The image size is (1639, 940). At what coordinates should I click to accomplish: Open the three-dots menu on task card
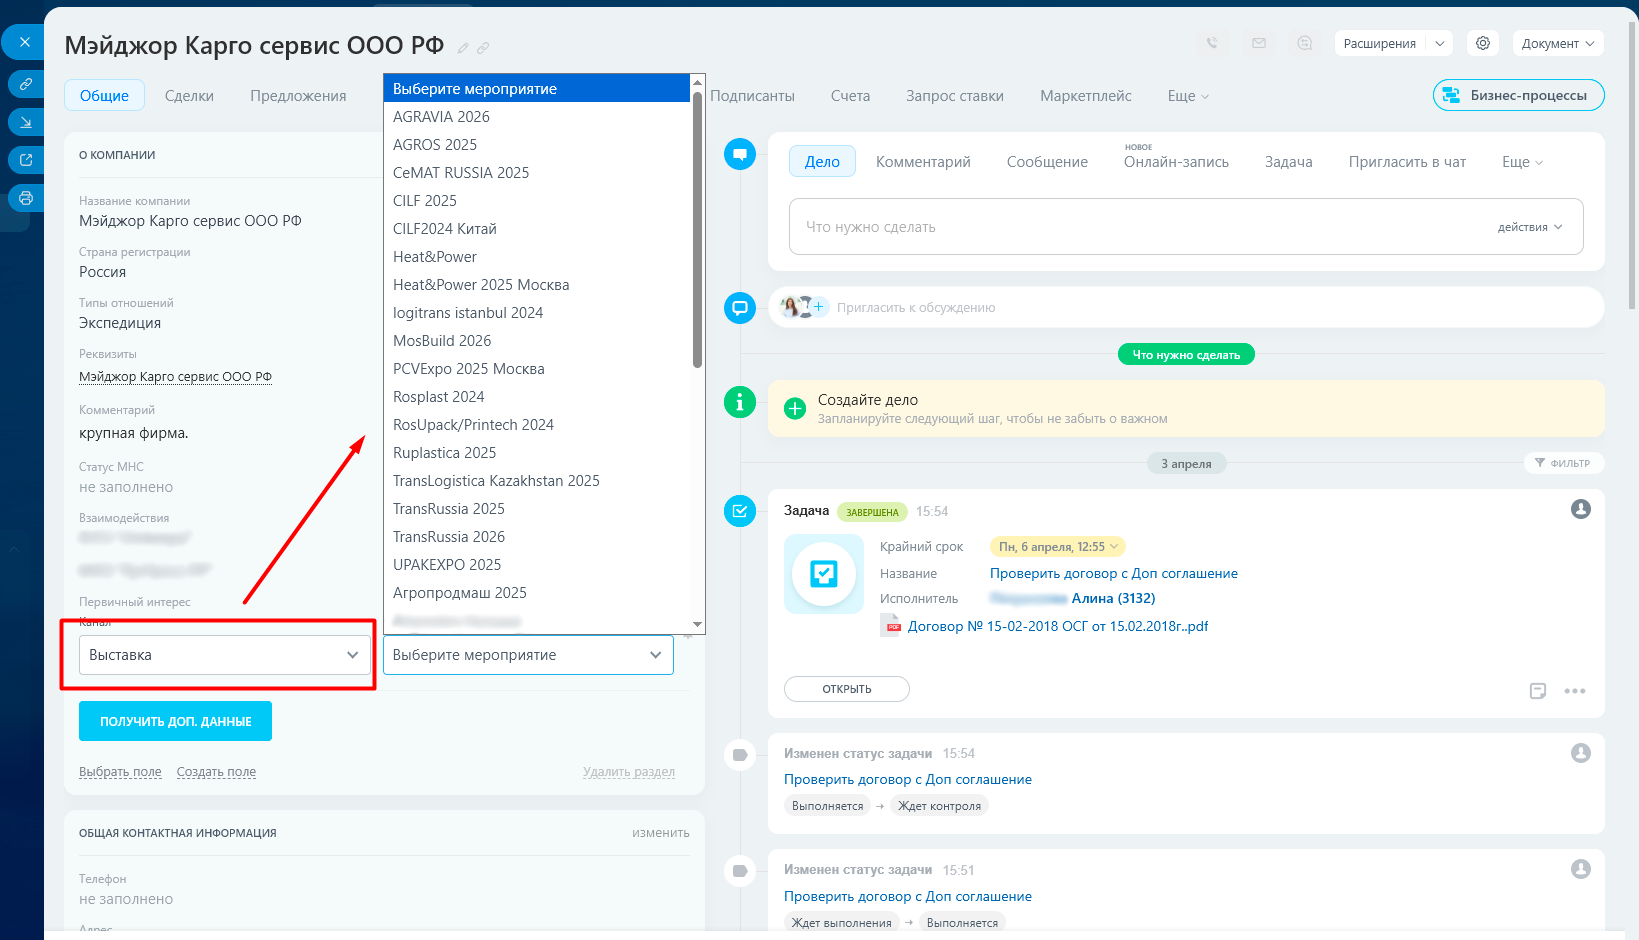pyautogui.click(x=1575, y=691)
